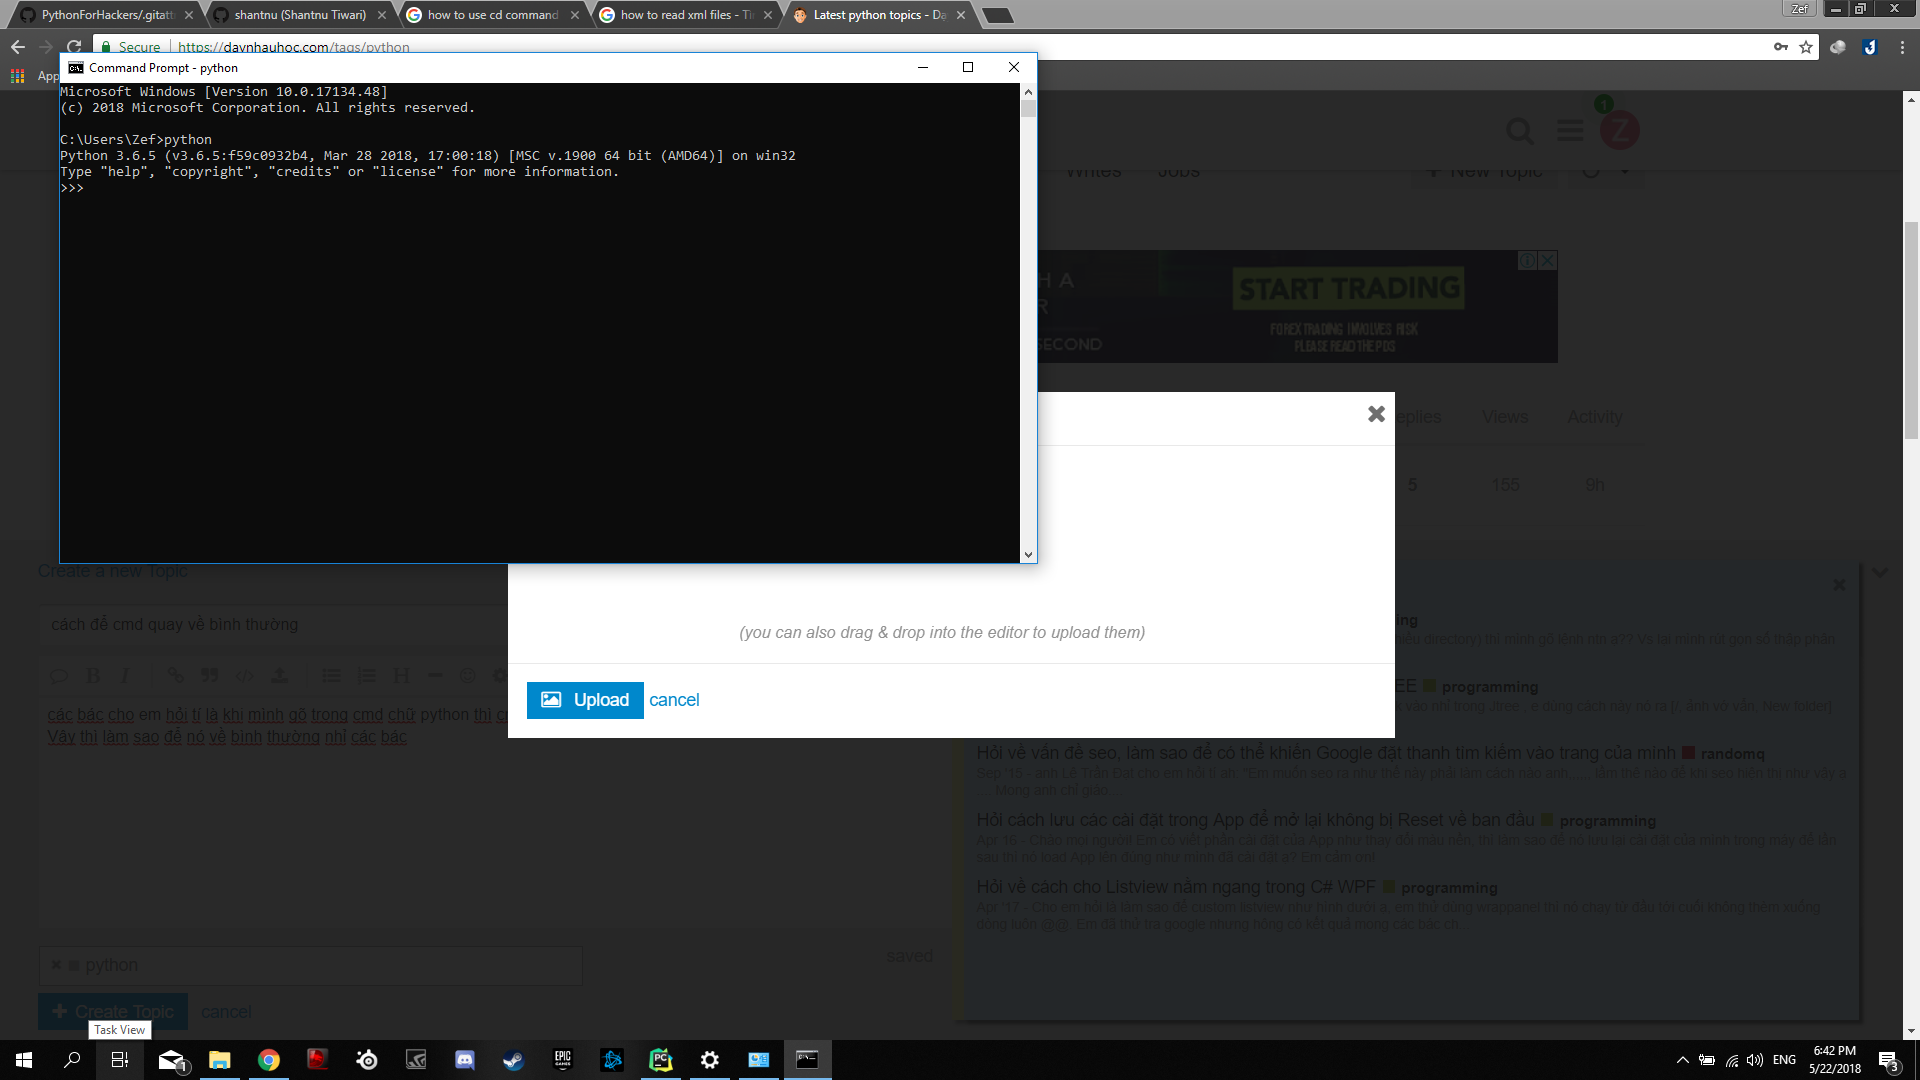Image resolution: width=1920 pixels, height=1080 pixels.
Task: Toggle bold formatting in the editor
Action: pos(93,676)
